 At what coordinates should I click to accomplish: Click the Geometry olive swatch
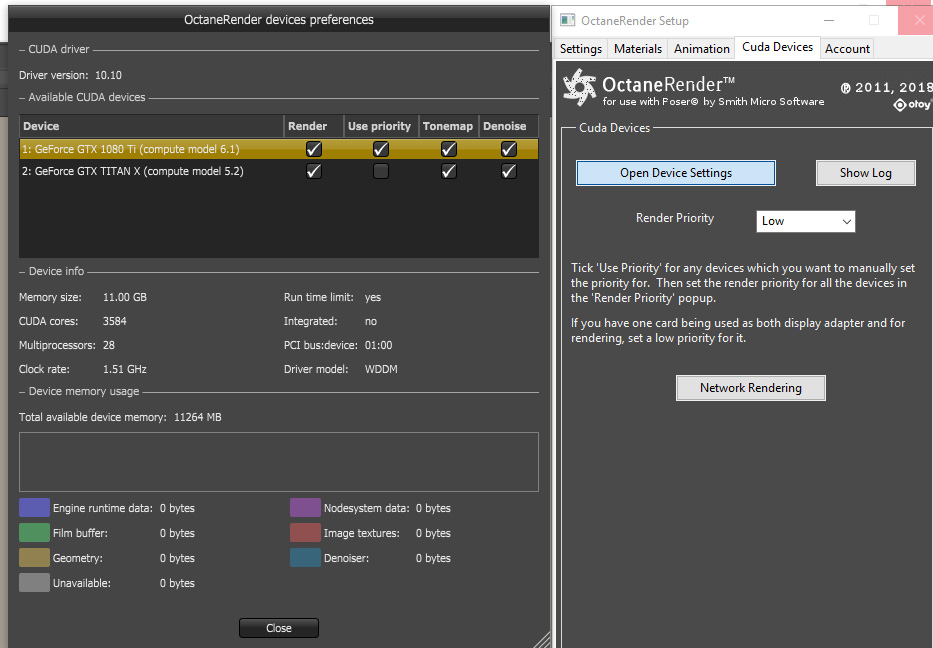[35, 558]
